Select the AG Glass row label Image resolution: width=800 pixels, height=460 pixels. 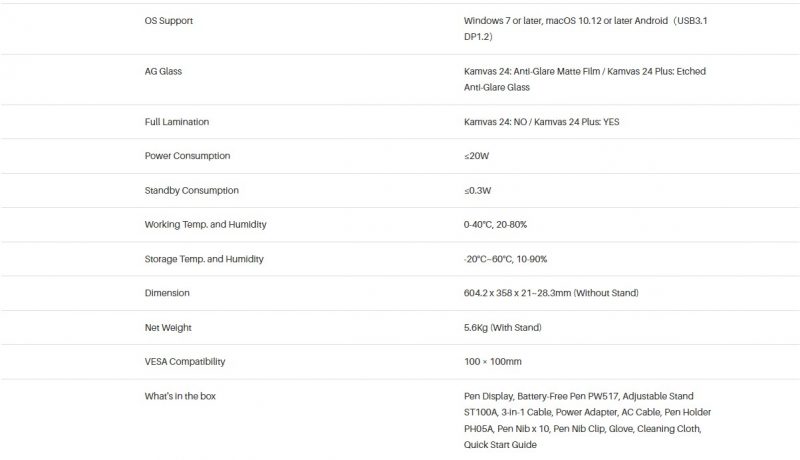tap(163, 71)
